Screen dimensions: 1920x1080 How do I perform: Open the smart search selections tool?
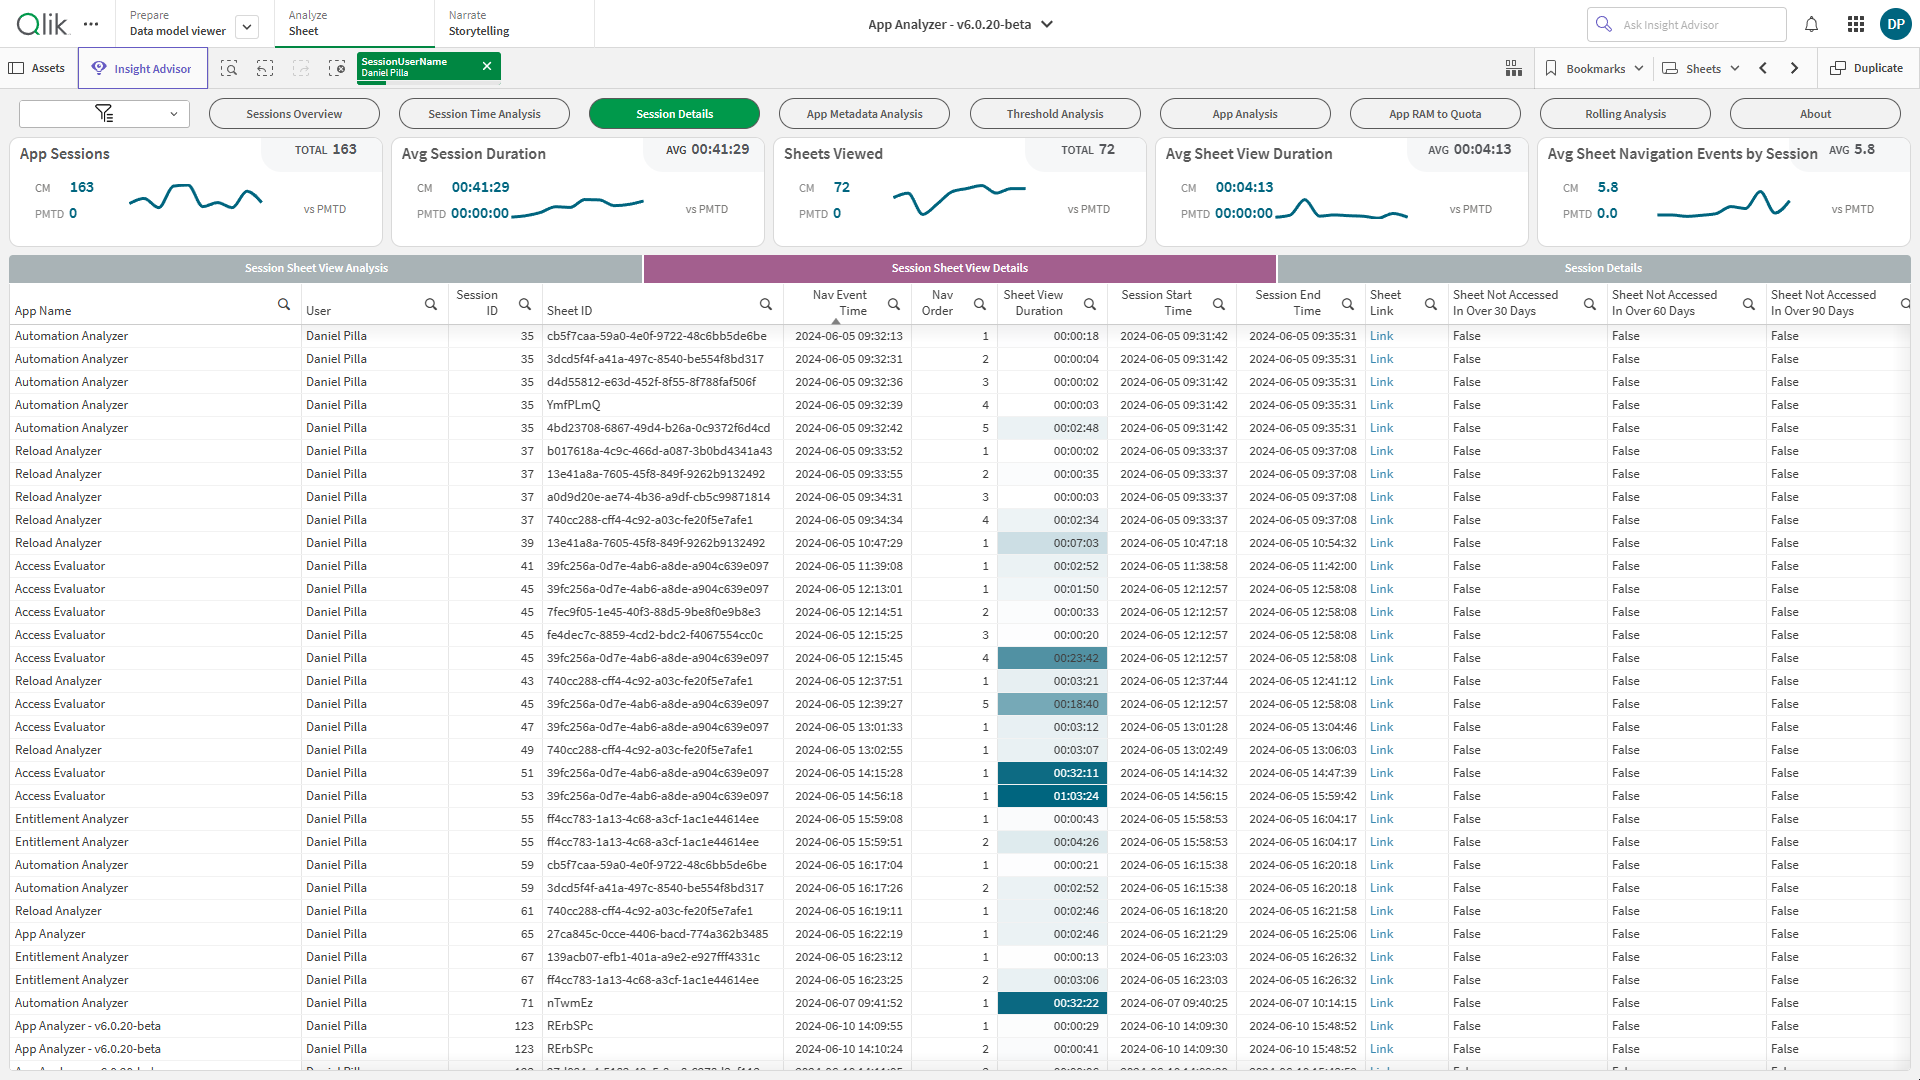pyautogui.click(x=229, y=68)
